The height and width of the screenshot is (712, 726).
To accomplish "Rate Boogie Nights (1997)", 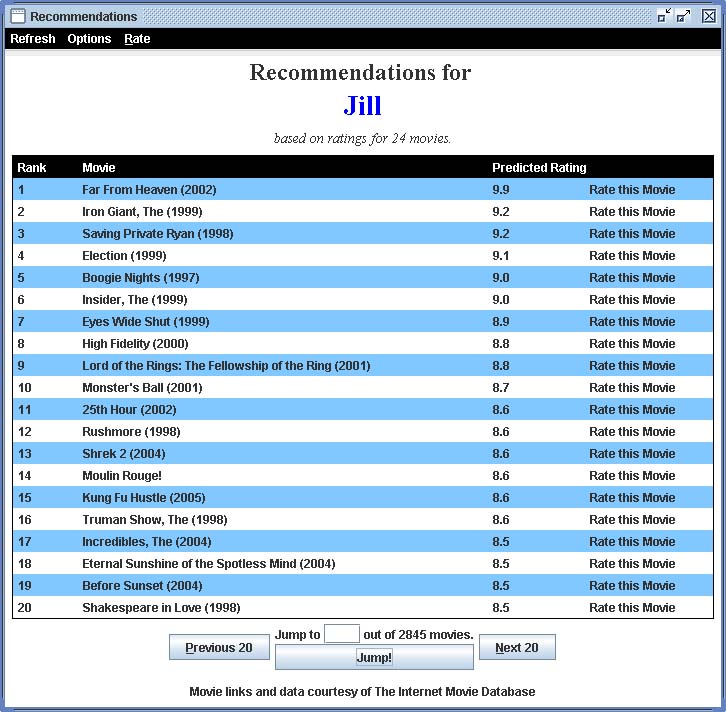I will (x=632, y=278).
